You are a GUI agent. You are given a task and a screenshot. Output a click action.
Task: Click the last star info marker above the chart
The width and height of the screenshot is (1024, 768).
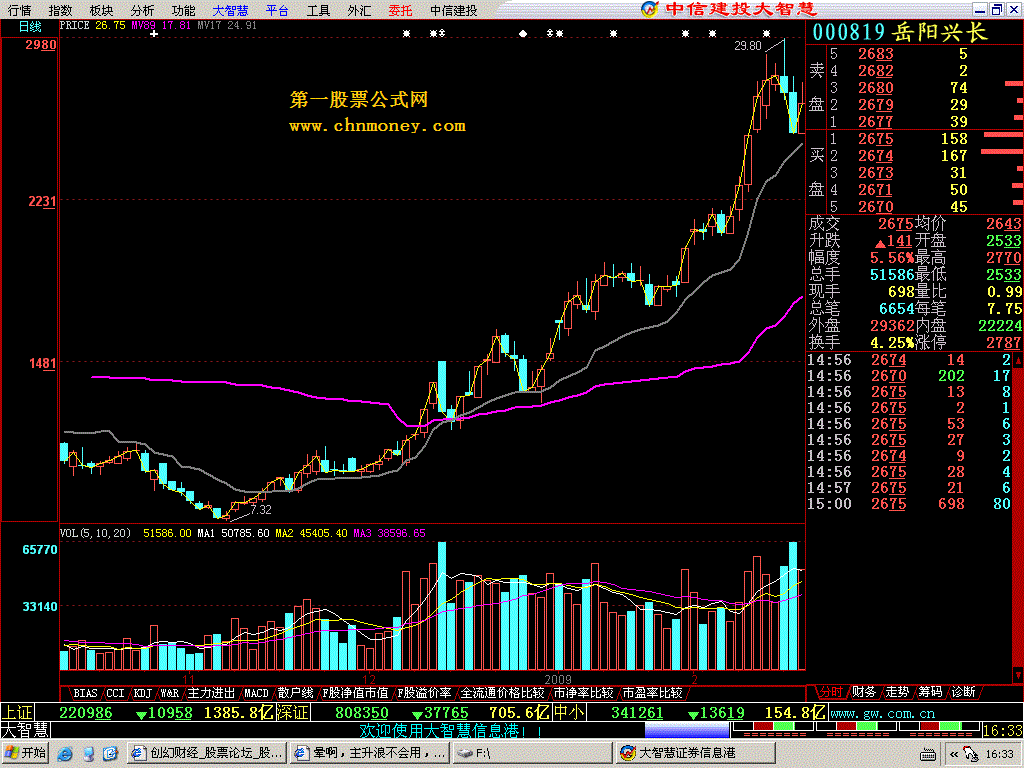pyautogui.click(x=766, y=33)
